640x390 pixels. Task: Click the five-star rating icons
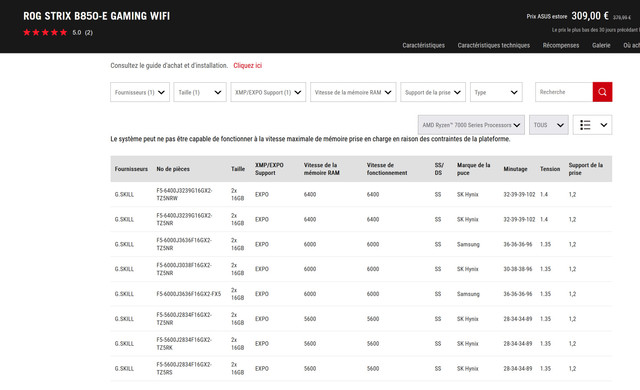pos(45,32)
